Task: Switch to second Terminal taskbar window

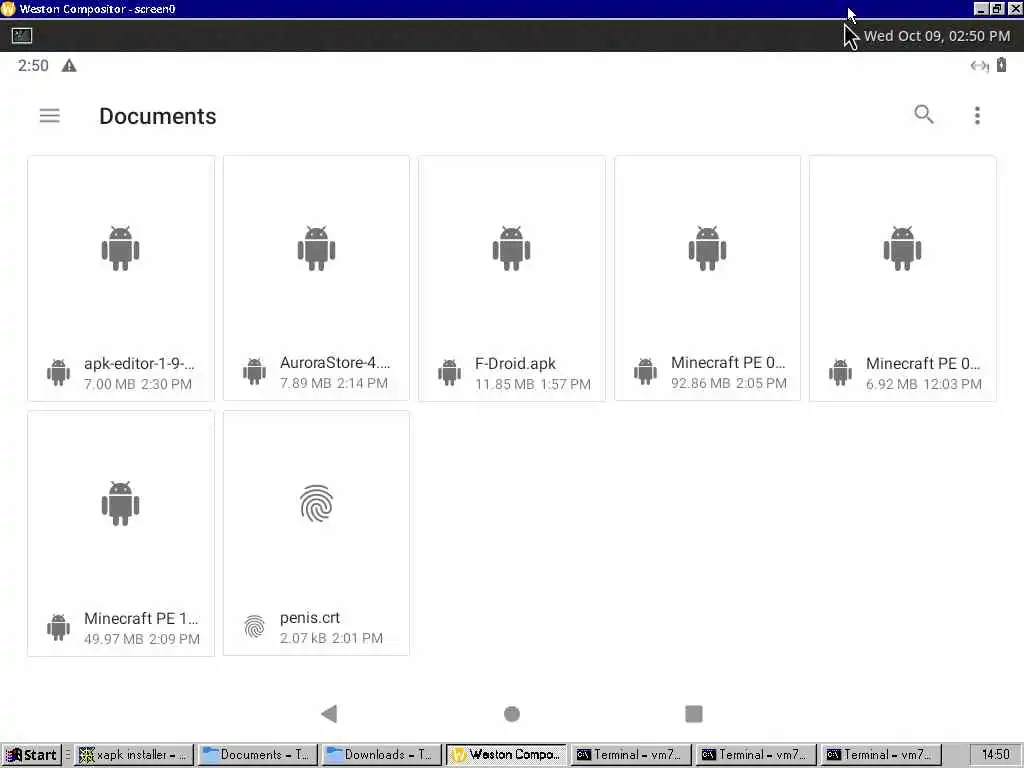Action: coord(756,755)
